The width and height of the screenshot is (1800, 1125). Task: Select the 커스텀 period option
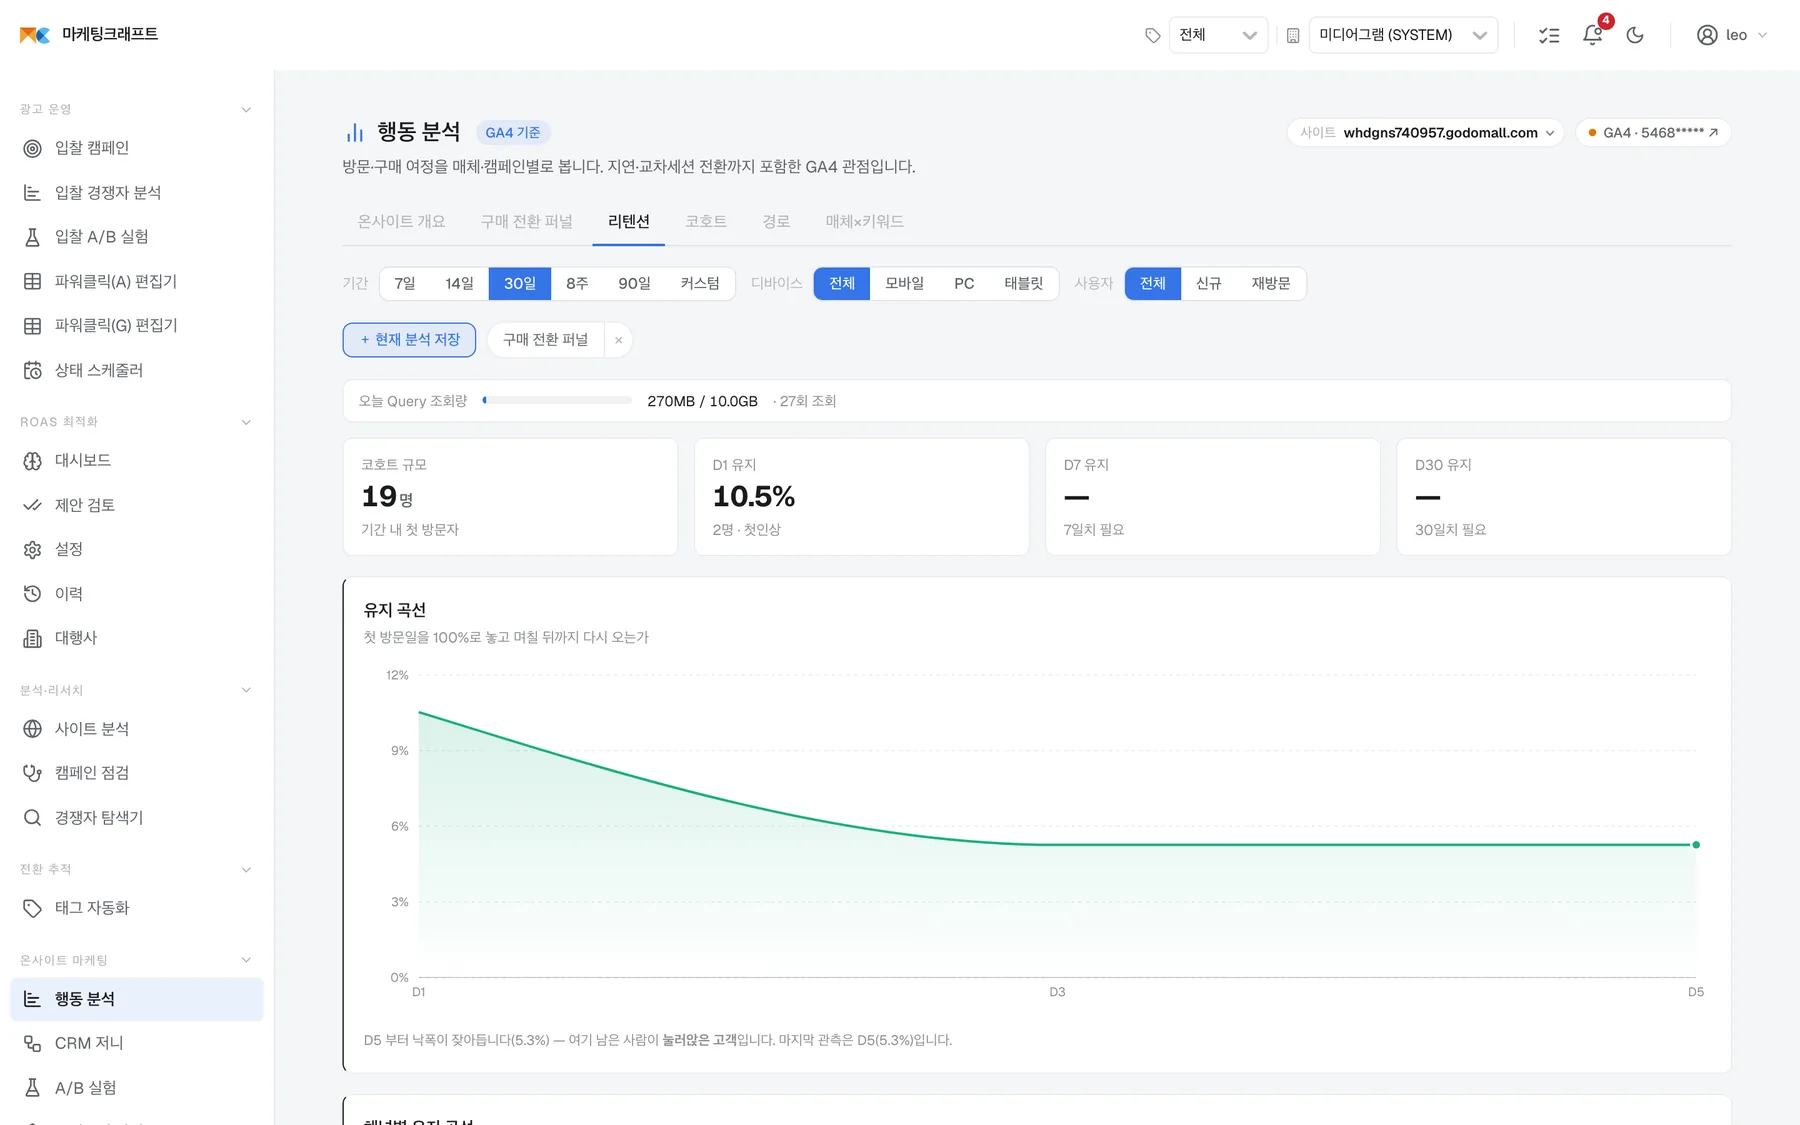pyautogui.click(x=700, y=284)
